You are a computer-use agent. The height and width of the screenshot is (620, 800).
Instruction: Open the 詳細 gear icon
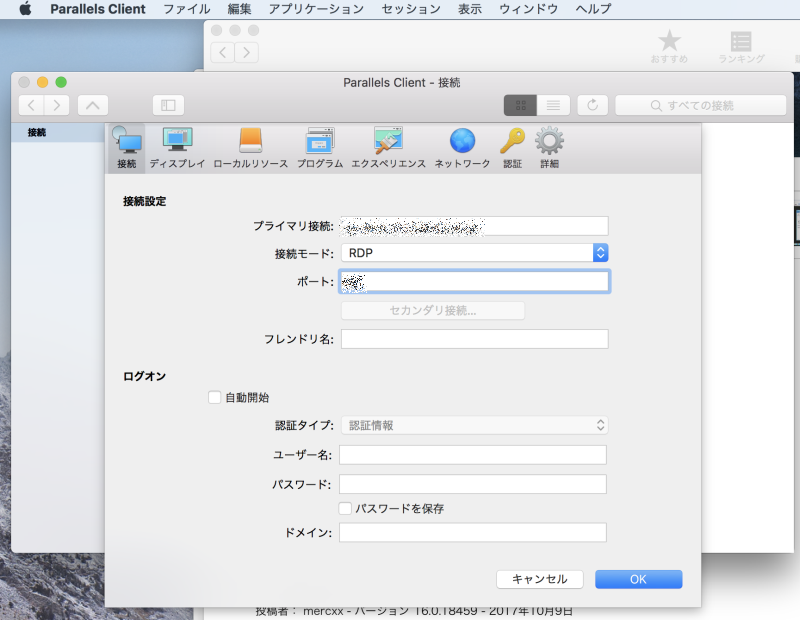549,142
